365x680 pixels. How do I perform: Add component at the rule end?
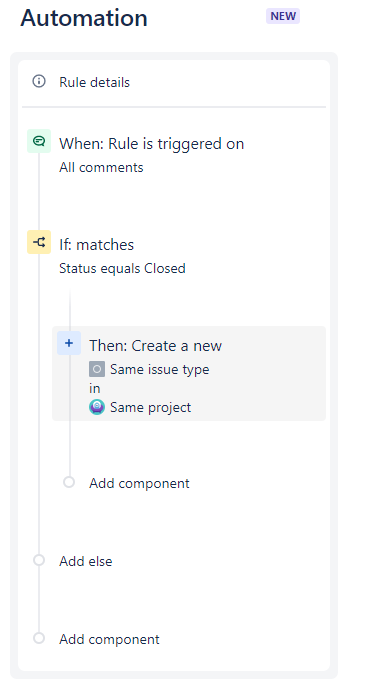109,639
